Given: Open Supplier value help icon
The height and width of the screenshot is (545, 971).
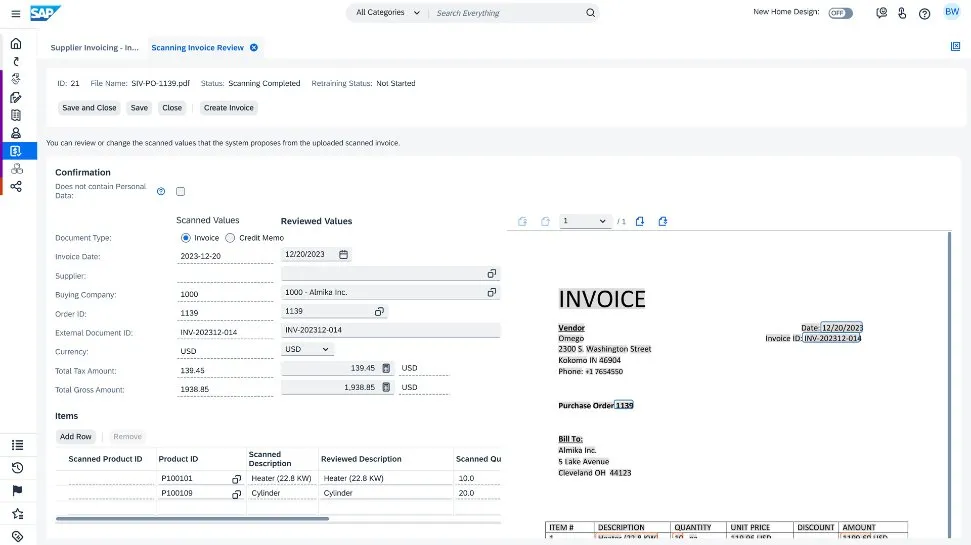Looking at the screenshot, I should point(492,273).
